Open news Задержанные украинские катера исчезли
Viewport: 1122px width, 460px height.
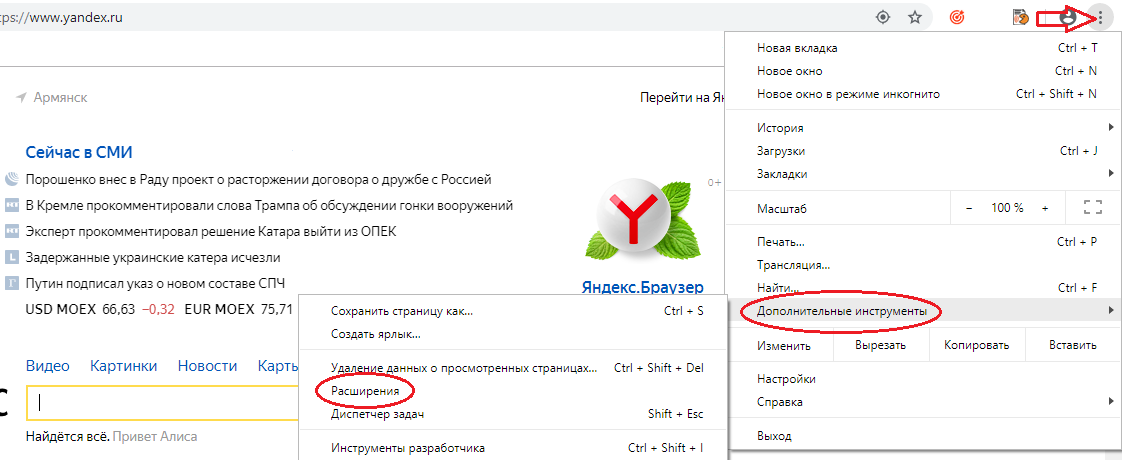153,258
